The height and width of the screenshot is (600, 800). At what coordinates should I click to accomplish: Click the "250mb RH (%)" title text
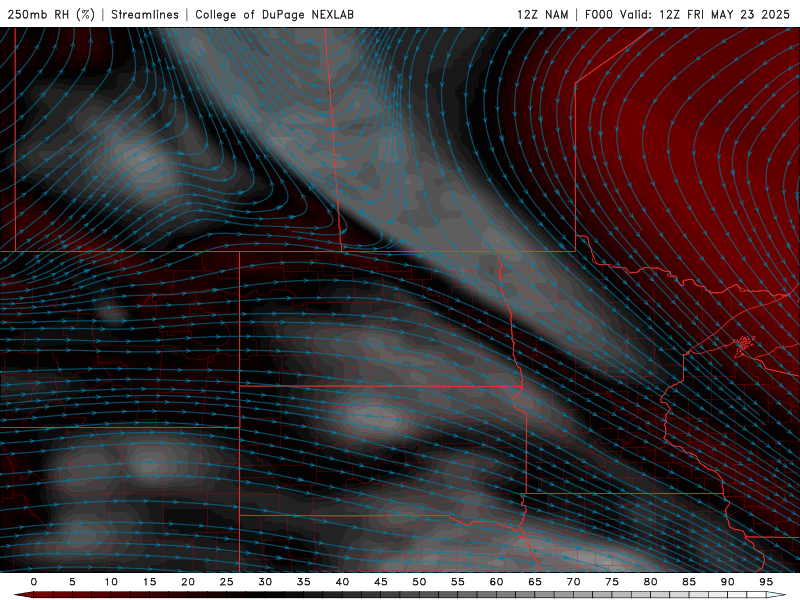coord(51,14)
